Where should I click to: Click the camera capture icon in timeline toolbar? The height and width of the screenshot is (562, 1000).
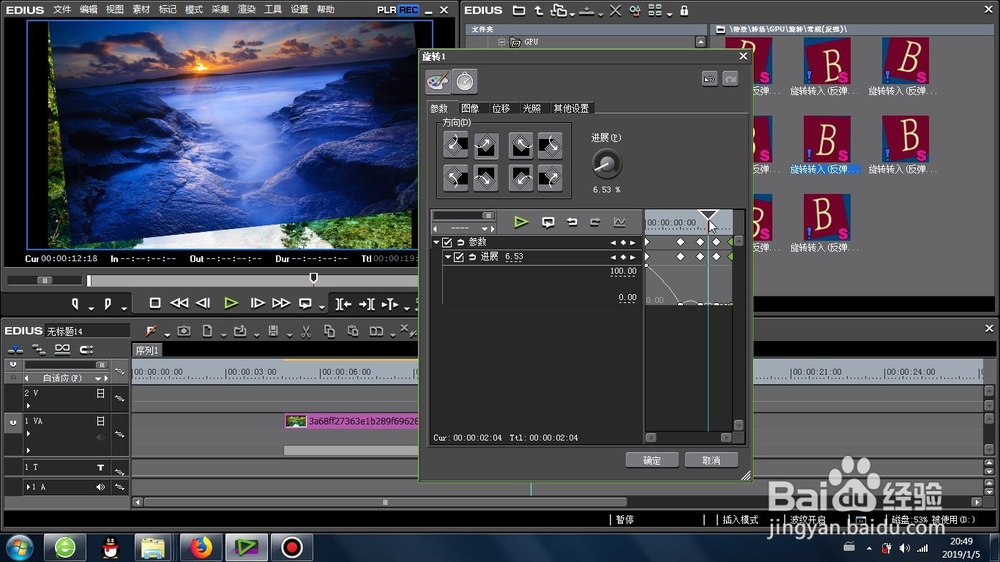(184, 330)
